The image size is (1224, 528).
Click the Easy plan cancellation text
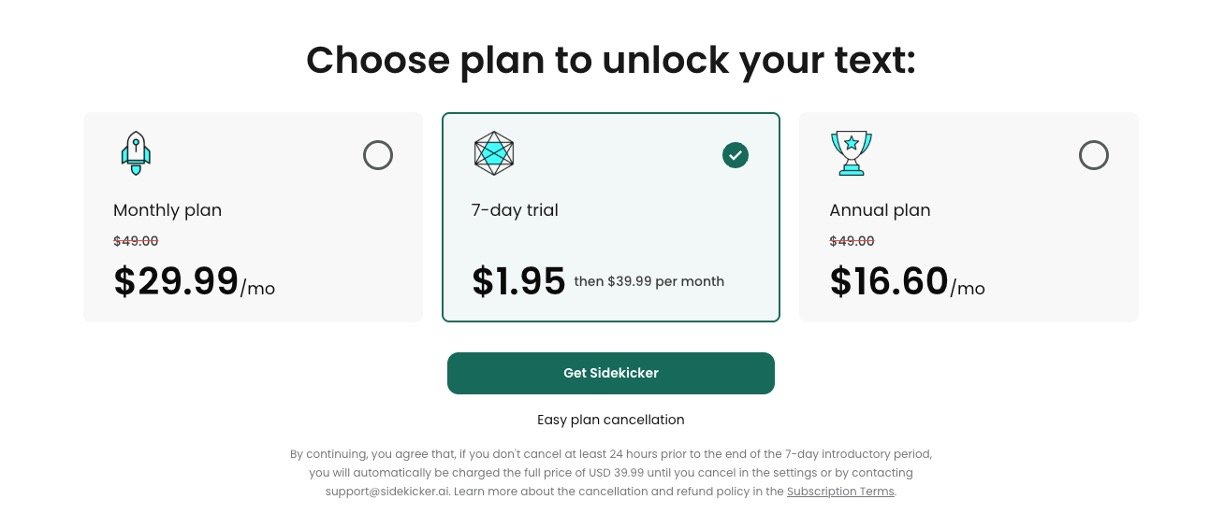[611, 420]
